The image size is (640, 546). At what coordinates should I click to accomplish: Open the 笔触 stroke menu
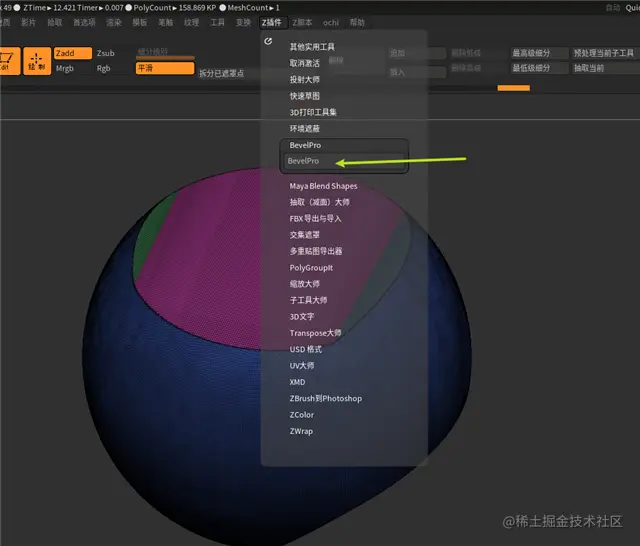click(x=165, y=22)
